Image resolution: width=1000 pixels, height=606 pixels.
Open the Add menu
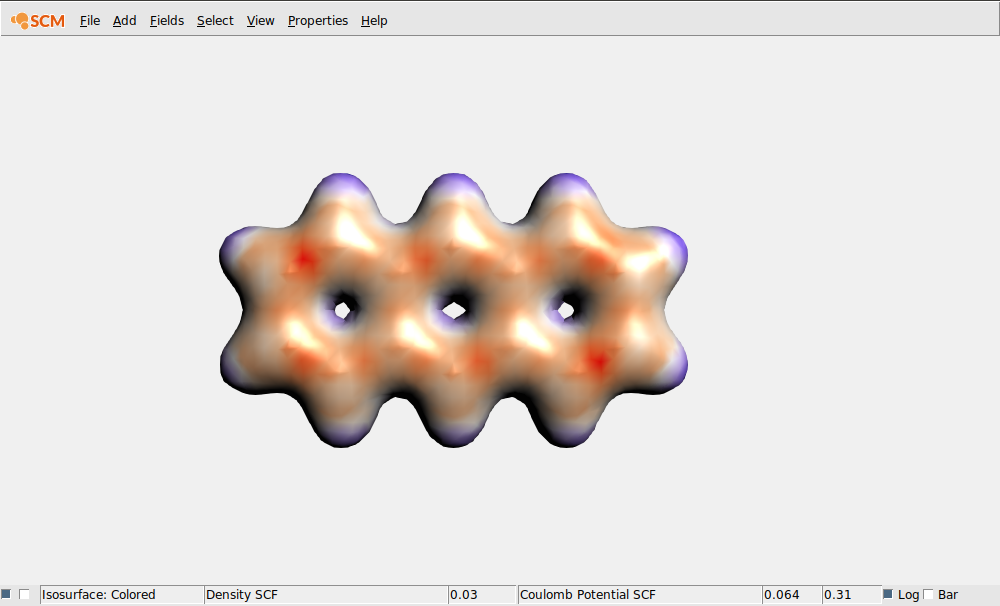click(124, 21)
